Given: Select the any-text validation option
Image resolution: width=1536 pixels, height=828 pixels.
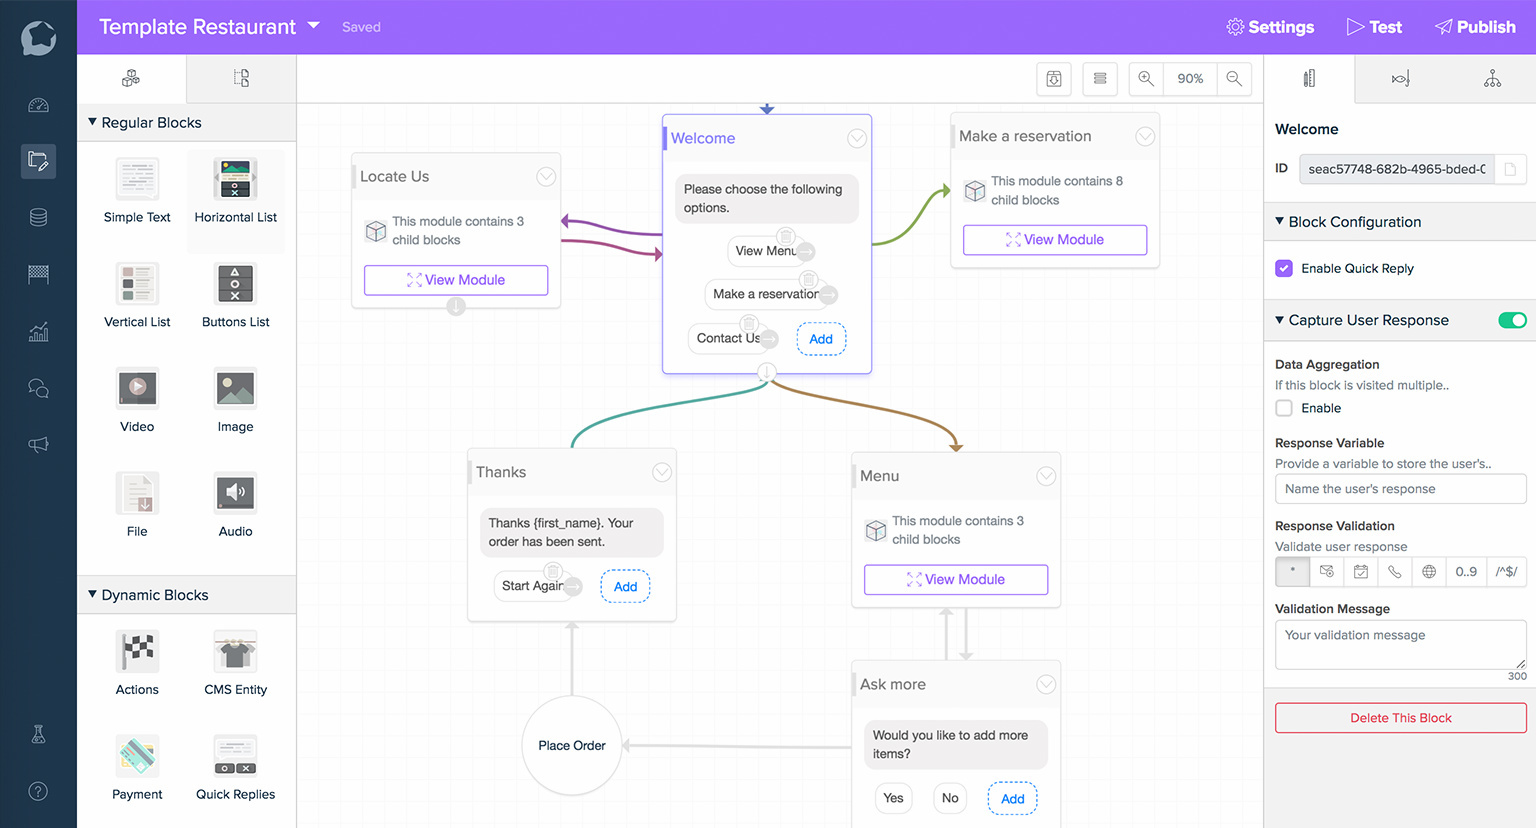Looking at the screenshot, I should point(1293,571).
